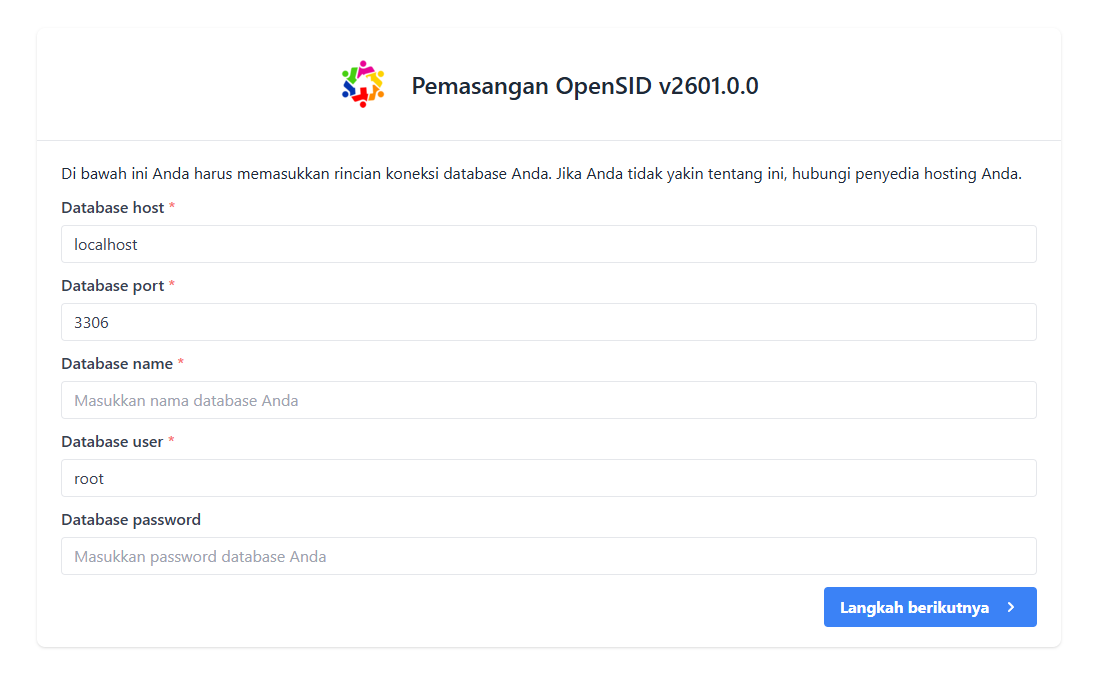Click the Pemasangan OpenSID v2601.0.0 heading

click(x=585, y=86)
